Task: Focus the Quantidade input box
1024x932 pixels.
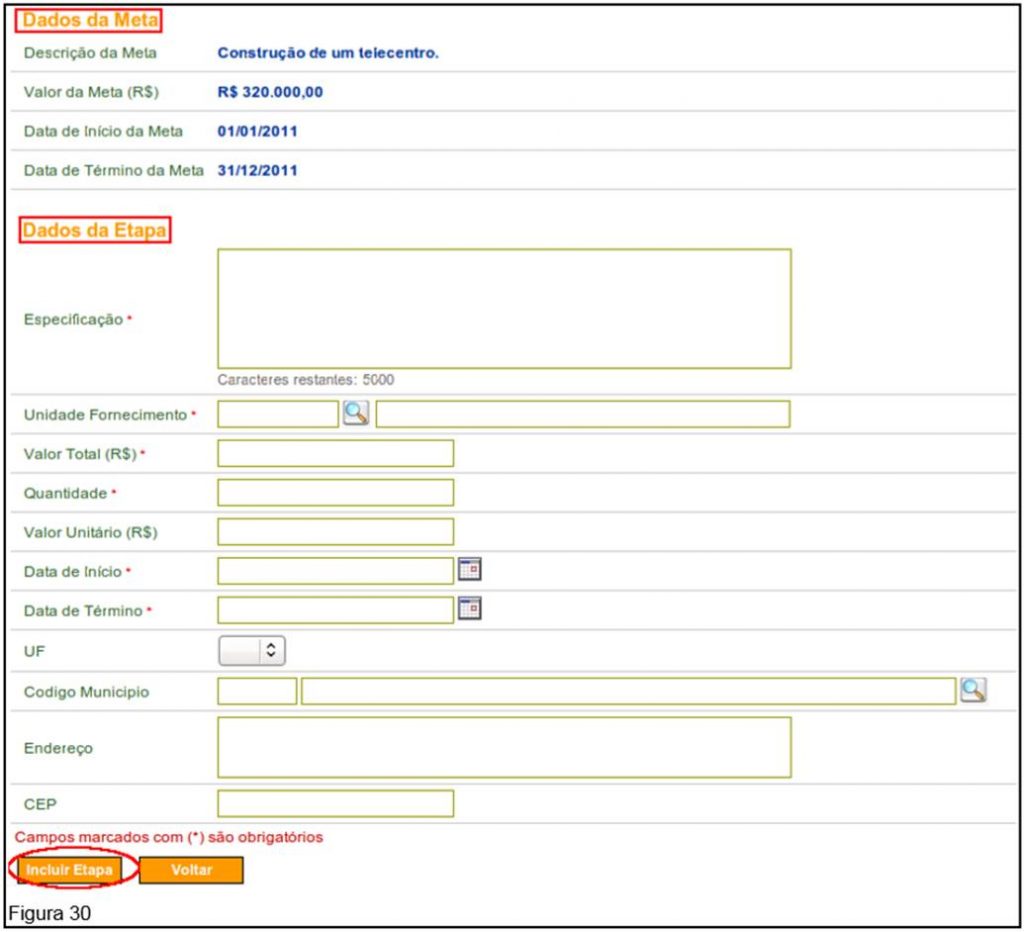Action: pos(335,492)
